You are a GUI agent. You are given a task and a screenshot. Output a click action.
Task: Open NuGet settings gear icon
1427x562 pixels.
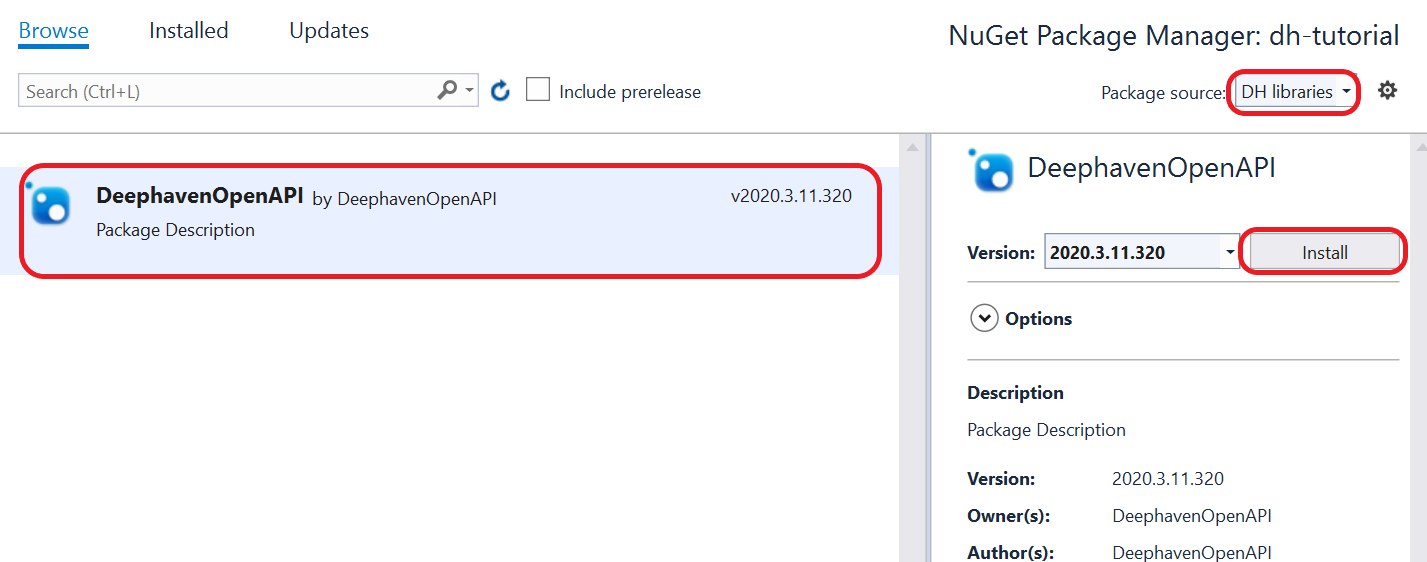click(1387, 91)
